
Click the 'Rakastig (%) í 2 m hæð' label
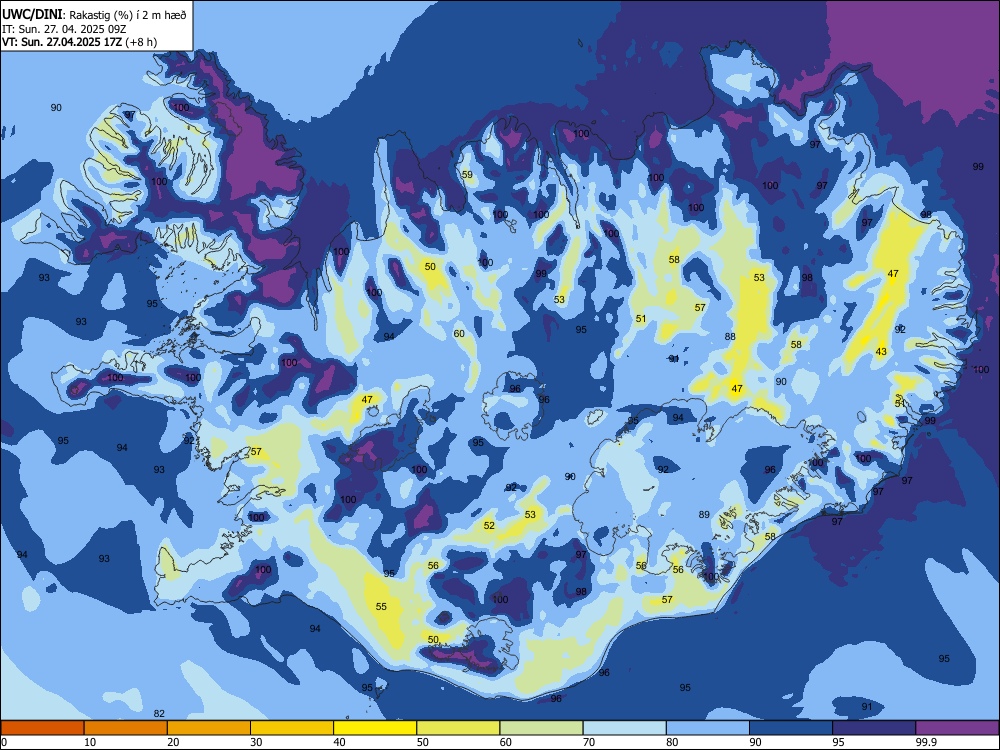coord(128,15)
